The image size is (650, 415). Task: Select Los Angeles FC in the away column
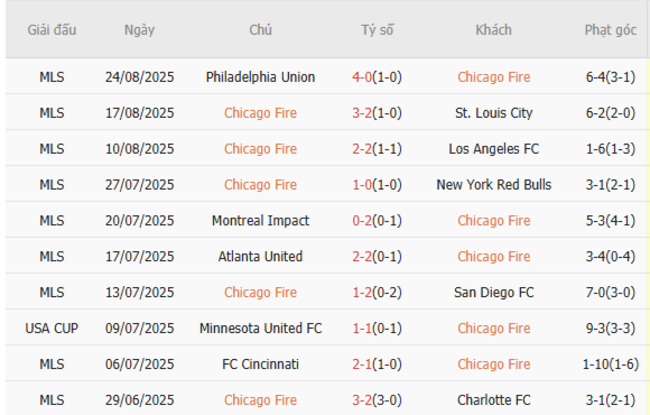point(493,149)
